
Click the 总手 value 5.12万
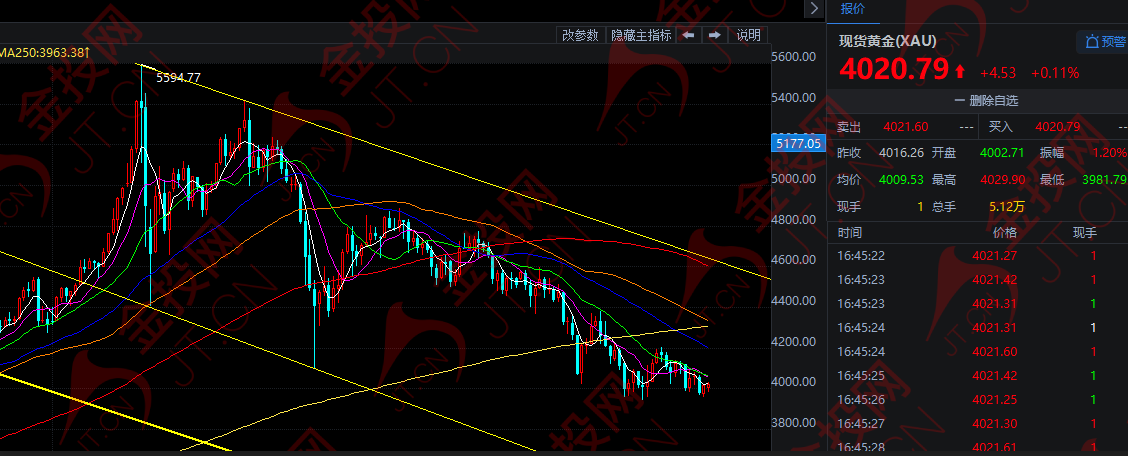click(x=1006, y=207)
